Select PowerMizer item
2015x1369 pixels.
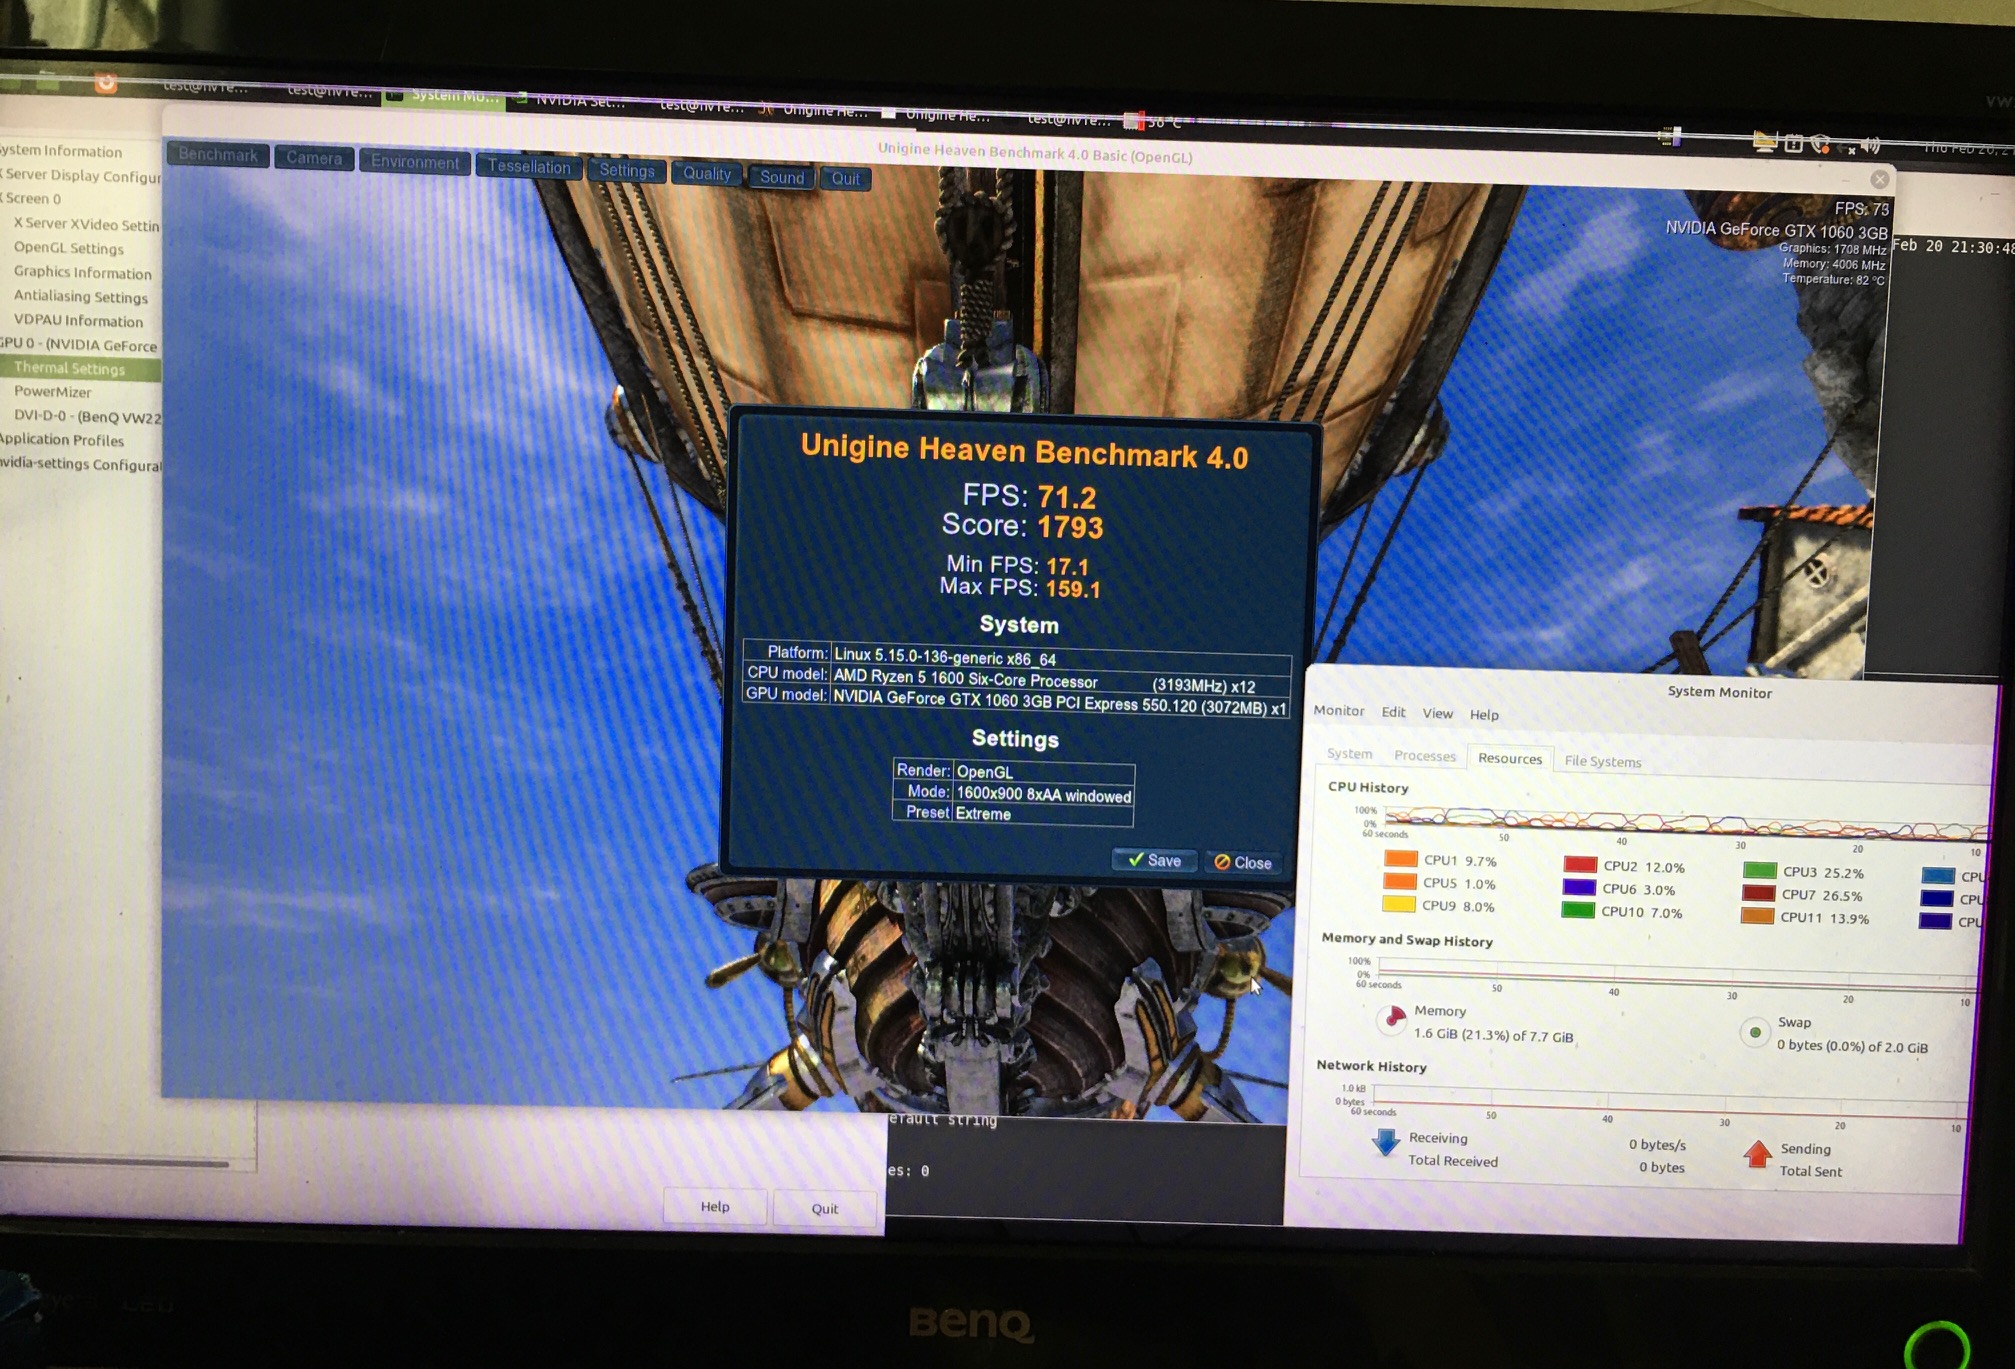[52, 391]
